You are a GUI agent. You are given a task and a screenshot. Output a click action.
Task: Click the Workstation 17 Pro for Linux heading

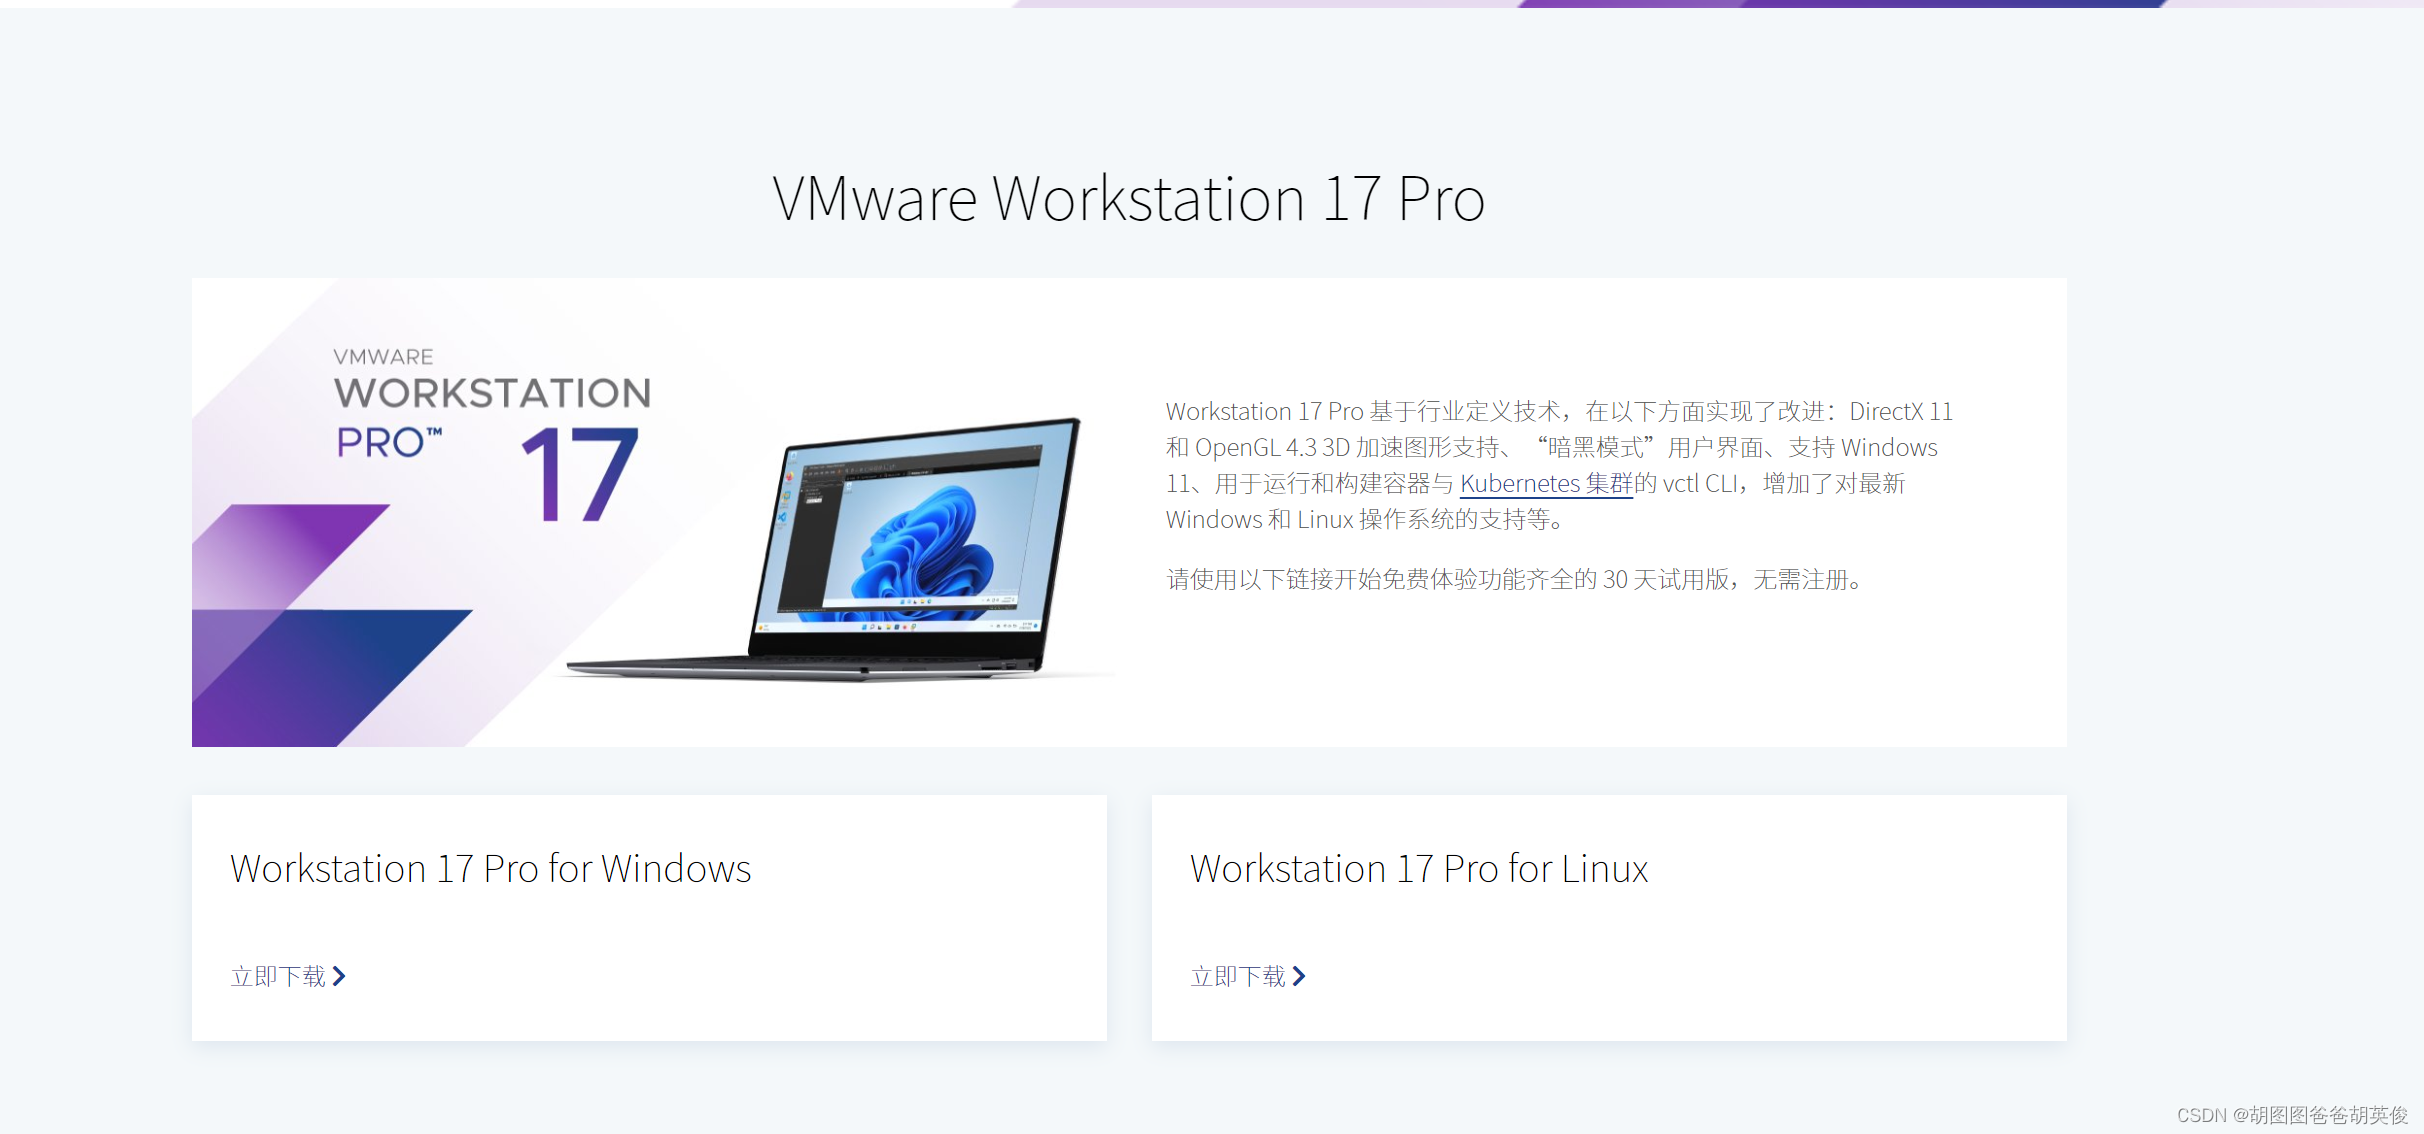[x=1418, y=869]
